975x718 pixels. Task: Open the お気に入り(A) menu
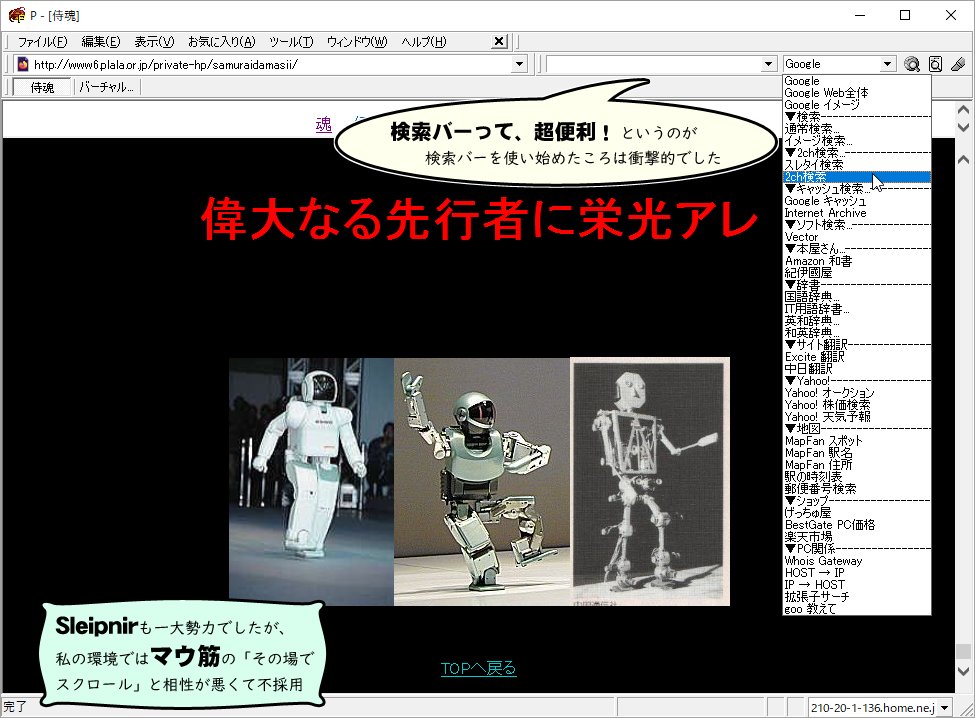coord(221,42)
